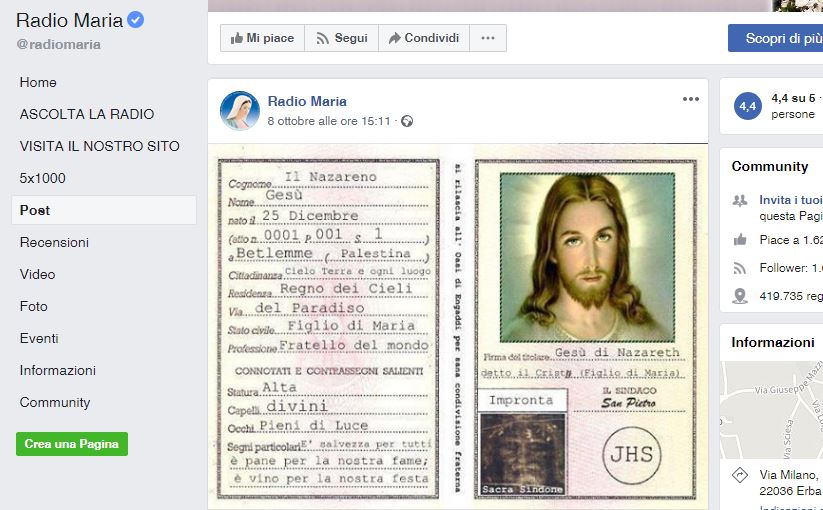Click the Piace a likes count text

pos(790,240)
